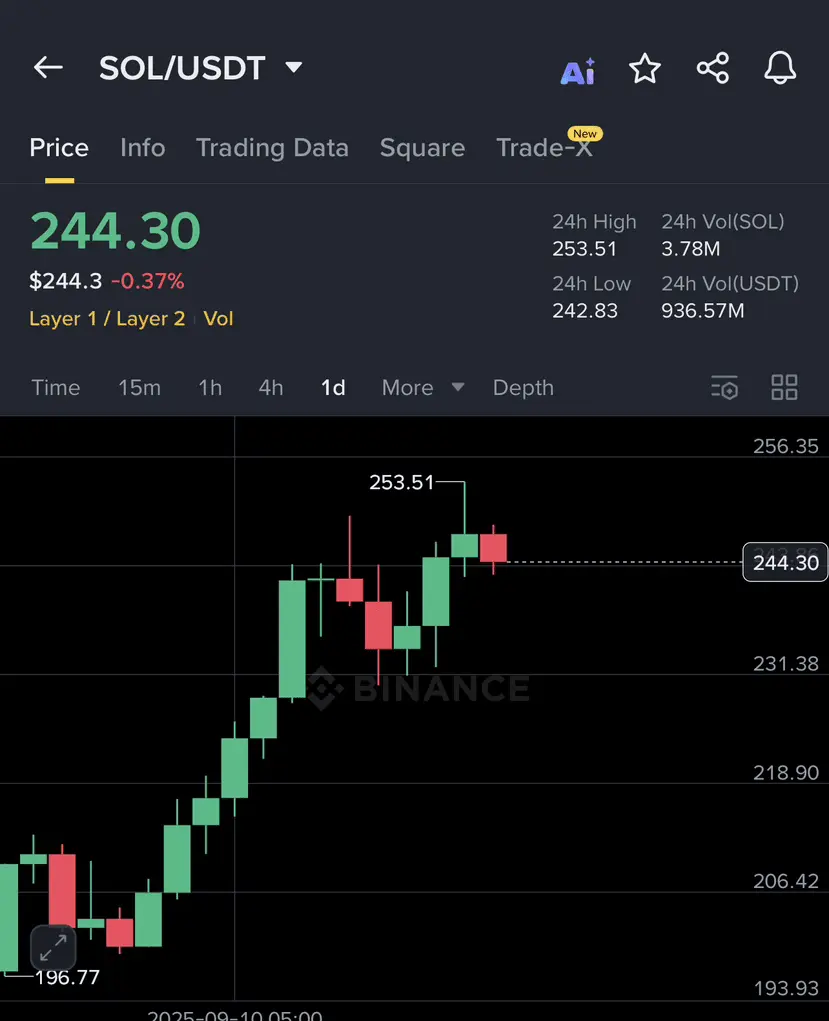Tap the share icon
The height and width of the screenshot is (1021, 829).
tap(713, 68)
